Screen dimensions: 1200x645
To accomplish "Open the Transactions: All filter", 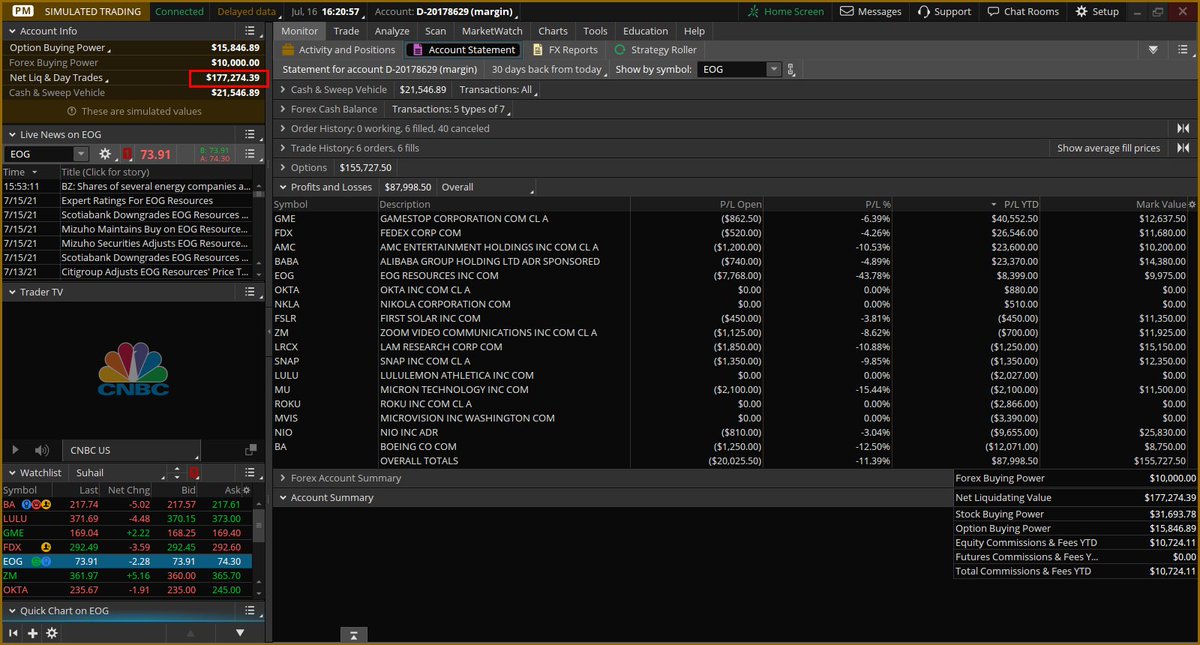I will point(497,89).
